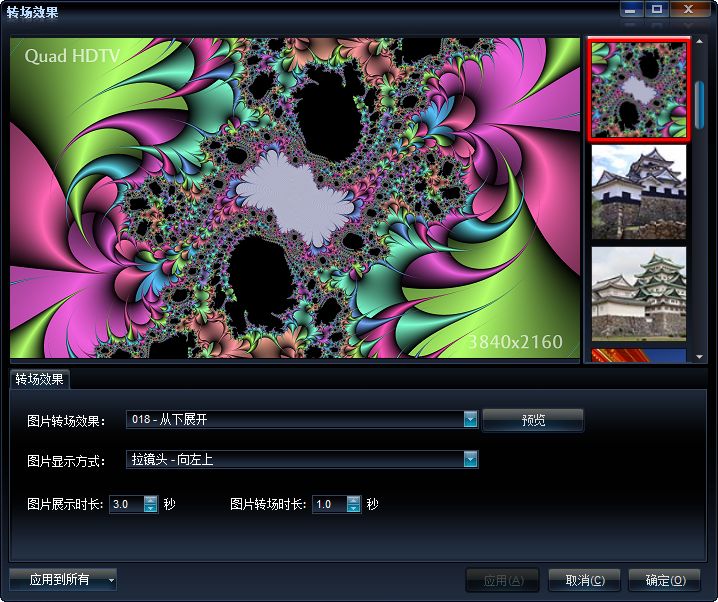Screen dimensions: 718x602
Task: Click the large fractal preview image
Action: click(x=295, y=198)
